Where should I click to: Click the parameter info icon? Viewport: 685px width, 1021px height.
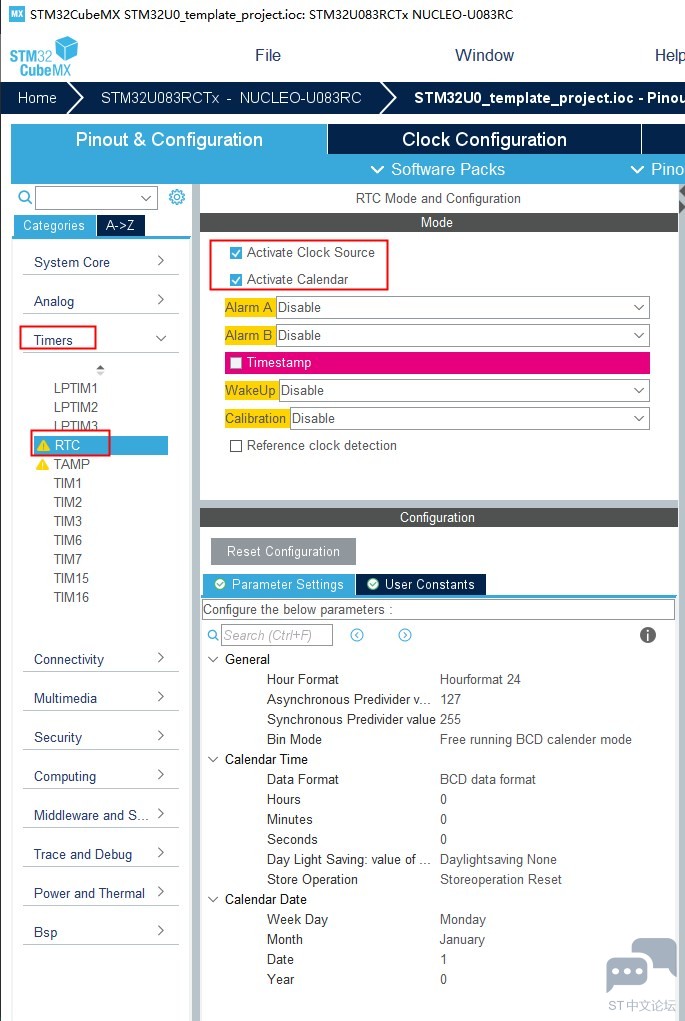[648, 635]
